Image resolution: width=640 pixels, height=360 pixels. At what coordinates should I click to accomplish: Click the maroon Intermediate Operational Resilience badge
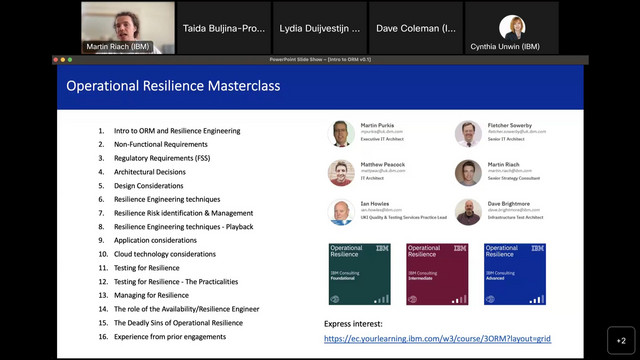click(x=437, y=274)
